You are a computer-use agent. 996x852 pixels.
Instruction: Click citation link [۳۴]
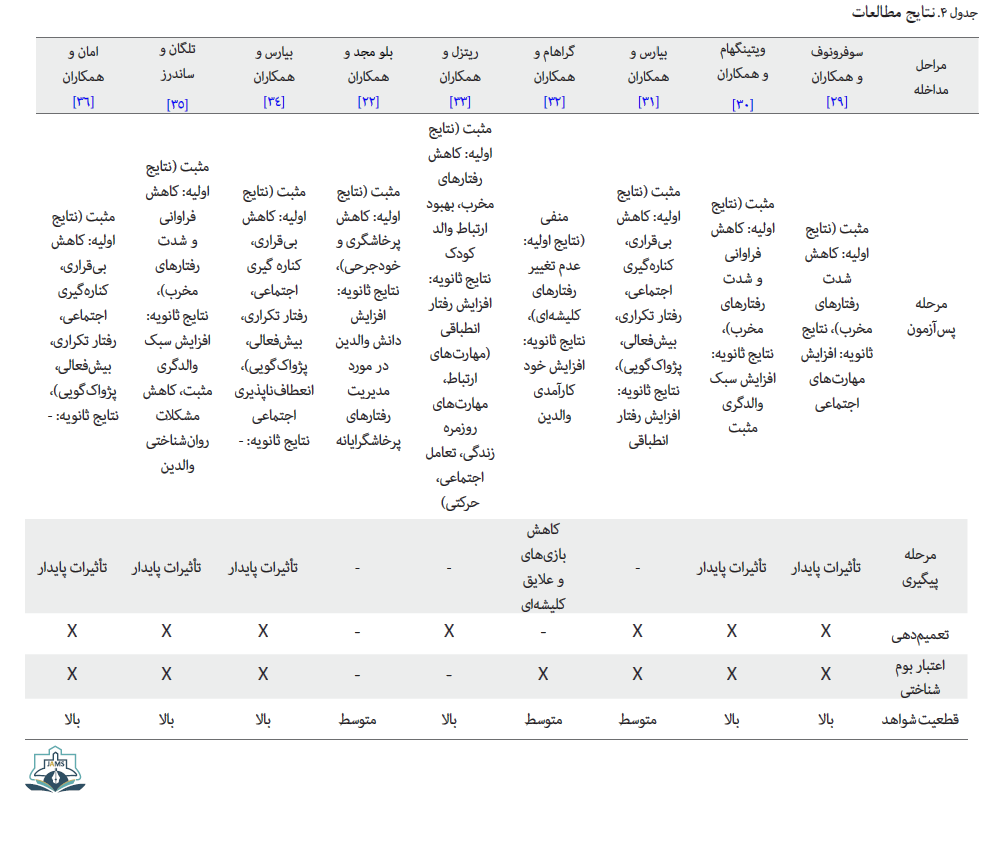click(274, 102)
